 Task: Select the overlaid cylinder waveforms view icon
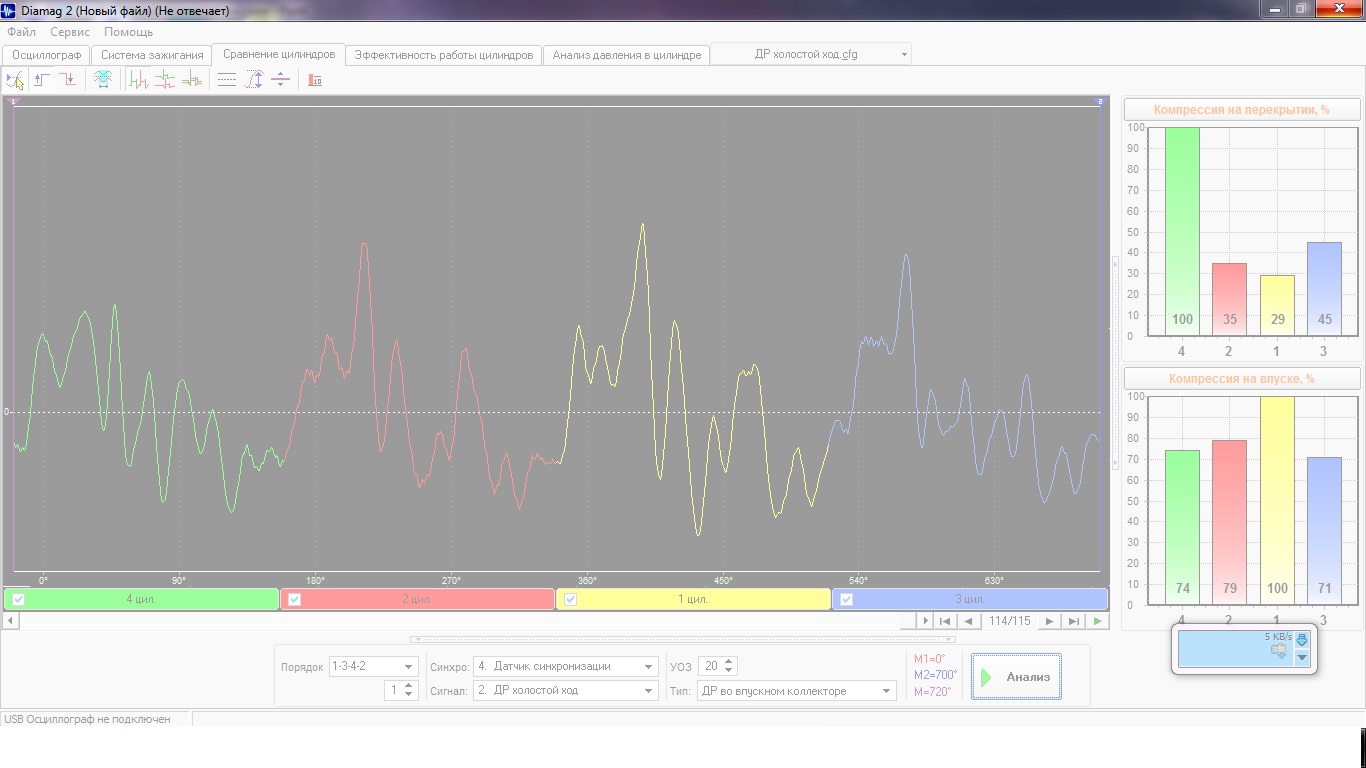point(191,80)
